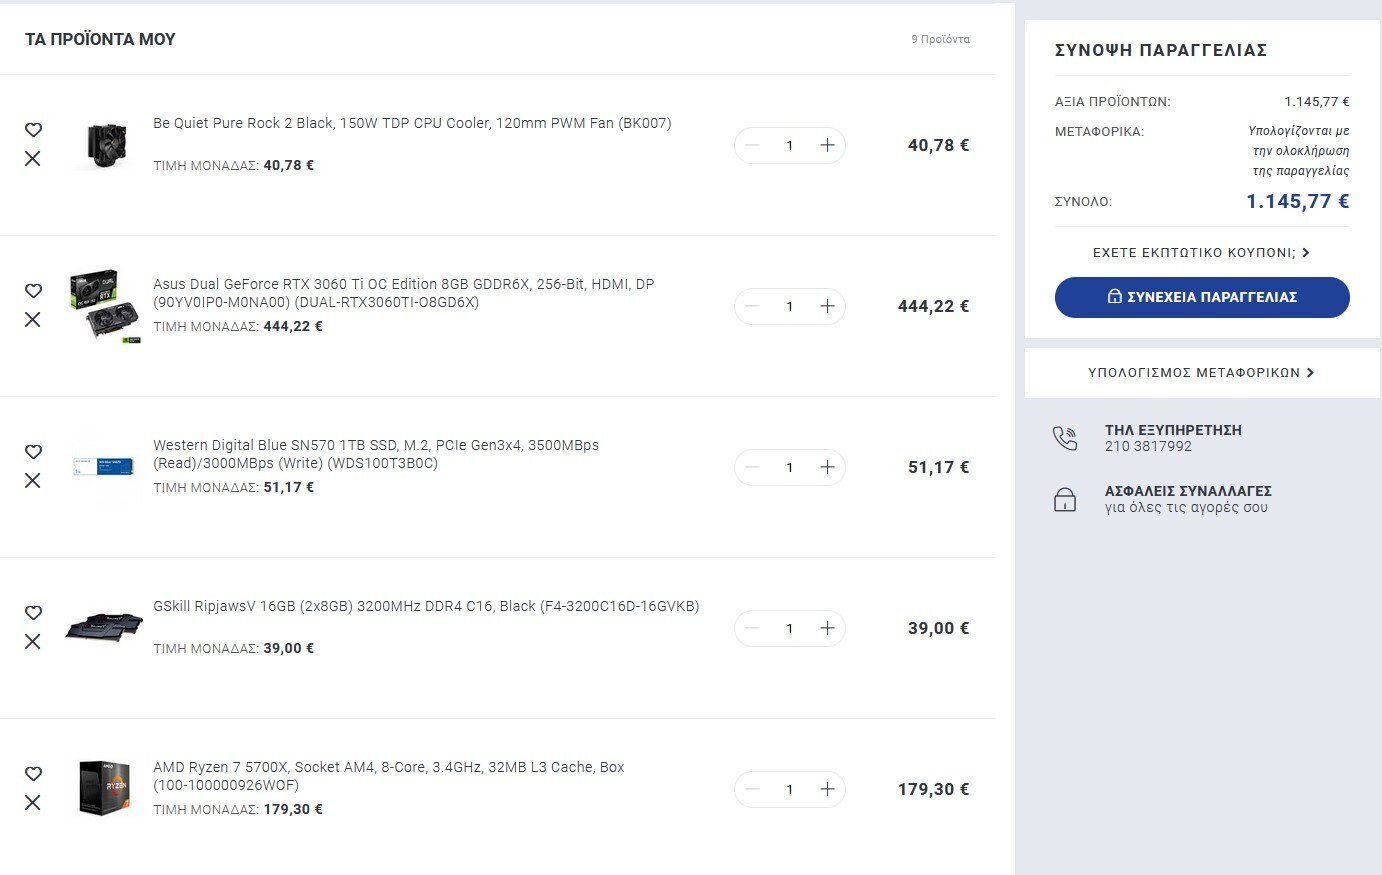Remove Be Quiet Pure Rock cooler from cart
This screenshot has height=875, width=1382.
point(33,159)
